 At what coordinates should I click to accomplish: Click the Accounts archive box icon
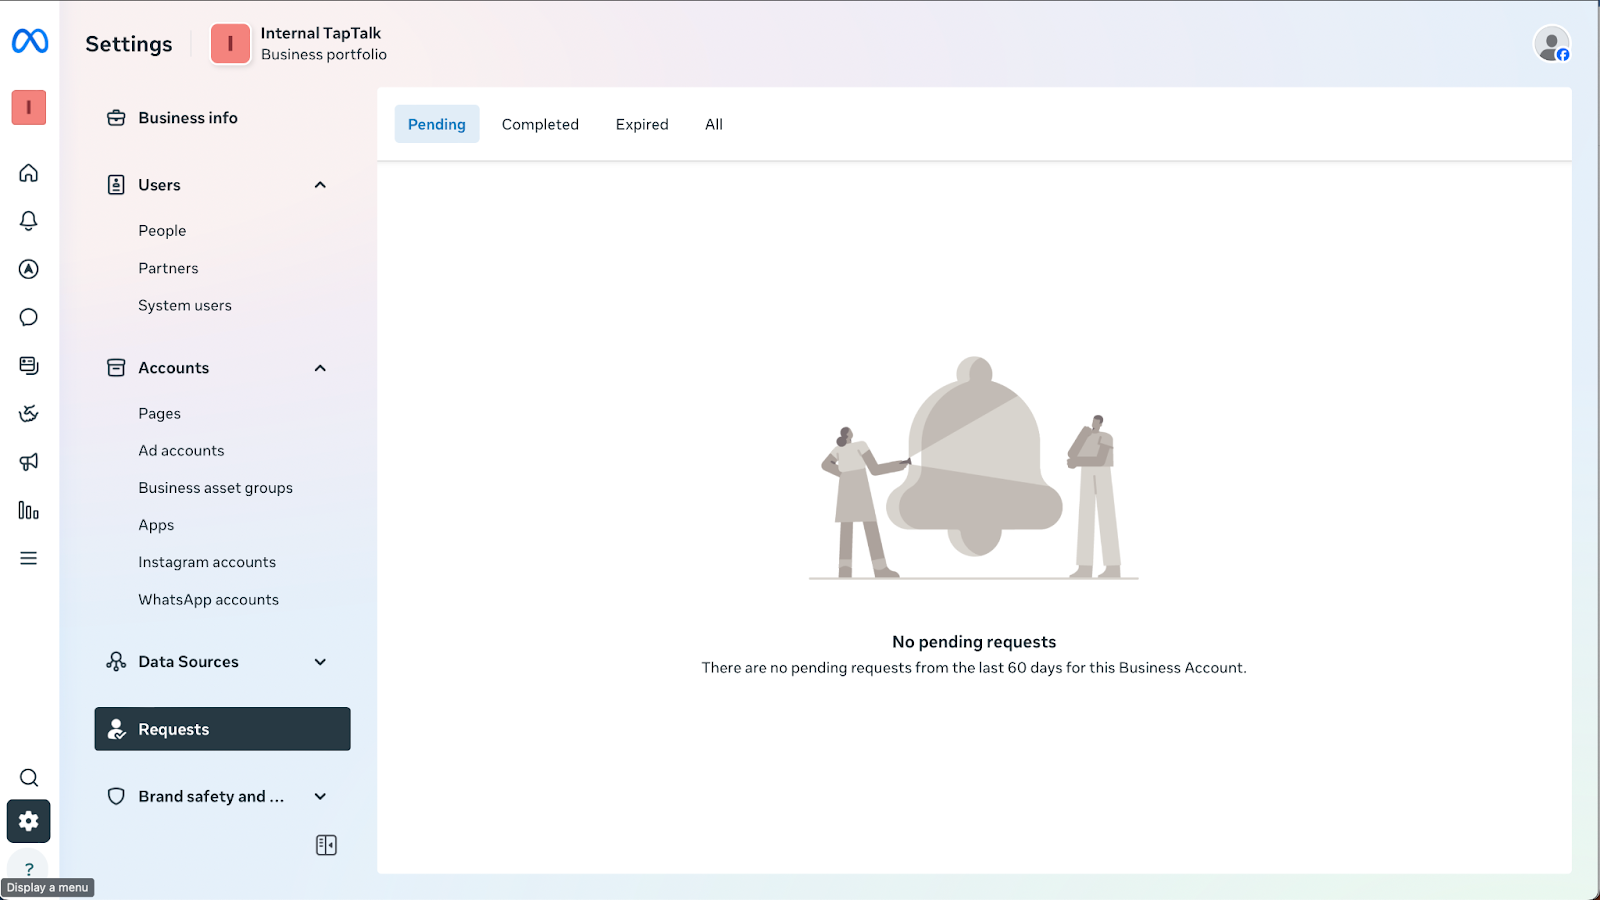pyautogui.click(x=116, y=368)
